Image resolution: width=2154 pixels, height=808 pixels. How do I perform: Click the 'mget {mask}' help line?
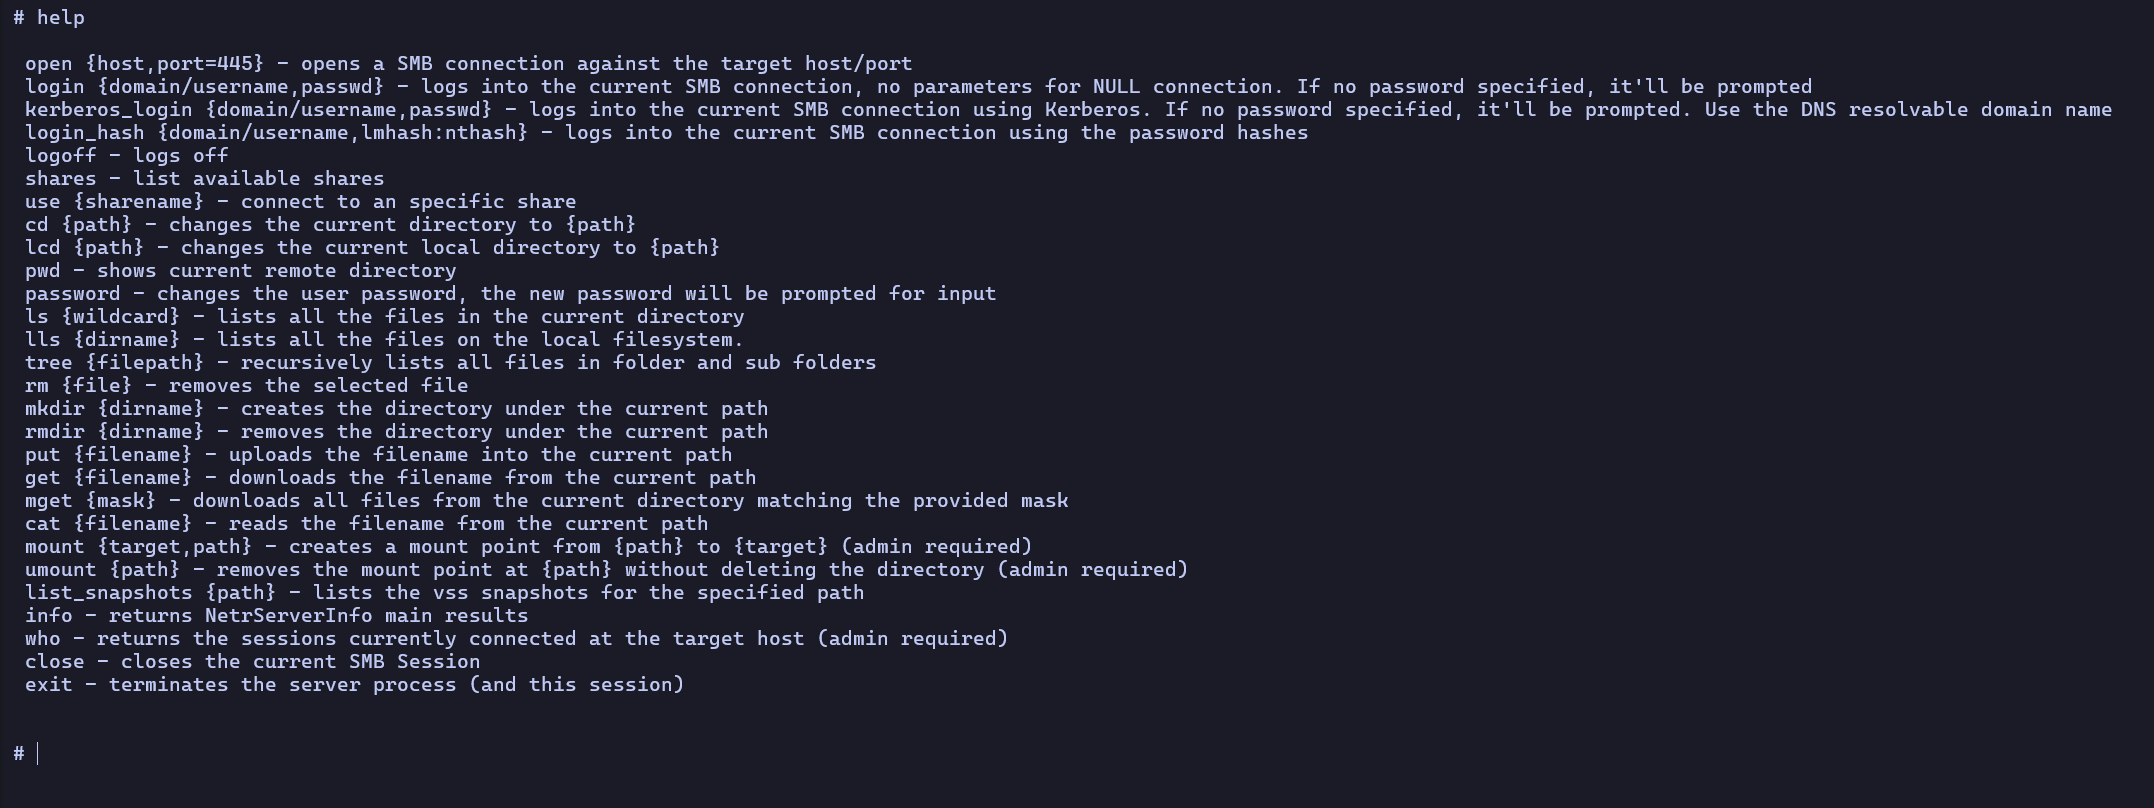tap(546, 501)
